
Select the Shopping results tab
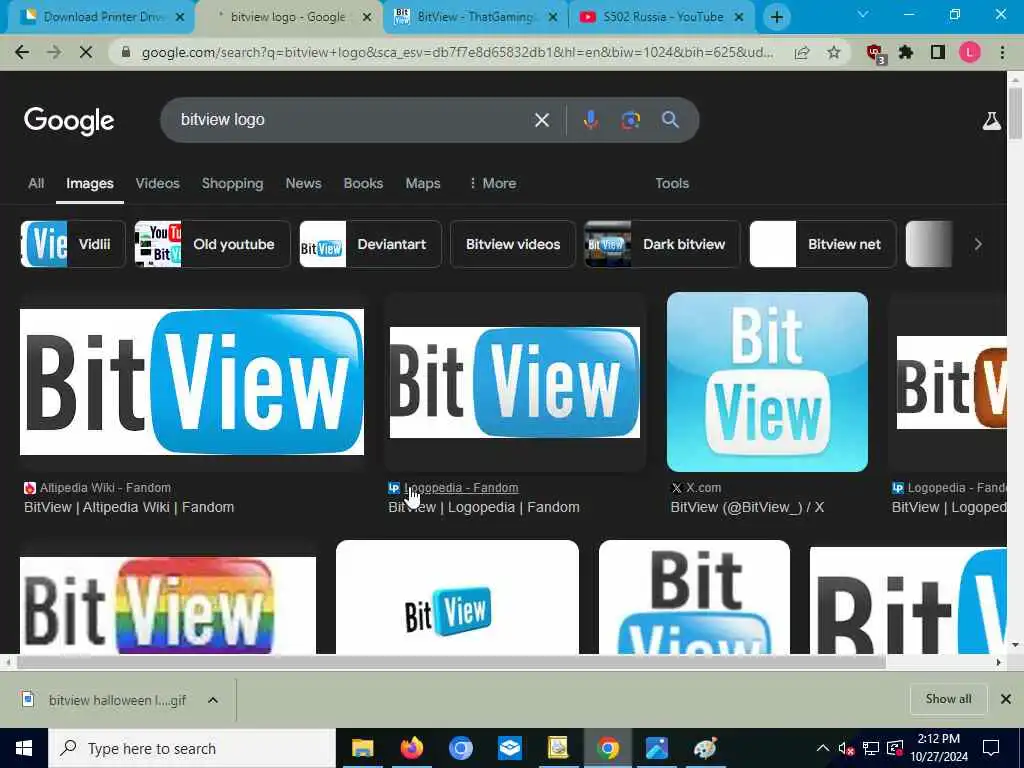click(232, 184)
